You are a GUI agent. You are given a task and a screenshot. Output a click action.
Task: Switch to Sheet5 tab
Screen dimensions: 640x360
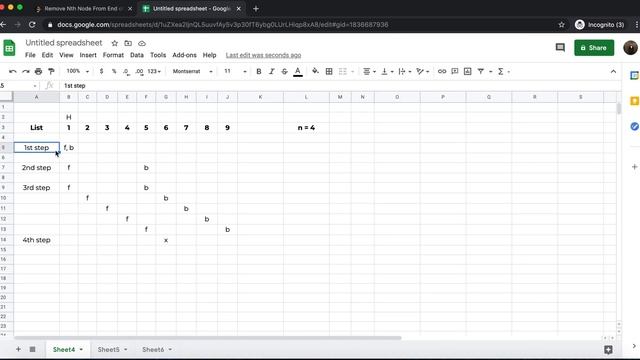click(109, 349)
